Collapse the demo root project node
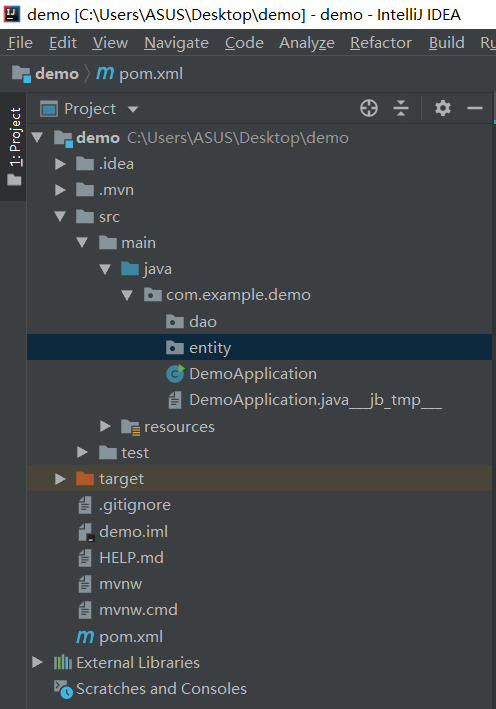Screen dimensions: 496x709 38,137
